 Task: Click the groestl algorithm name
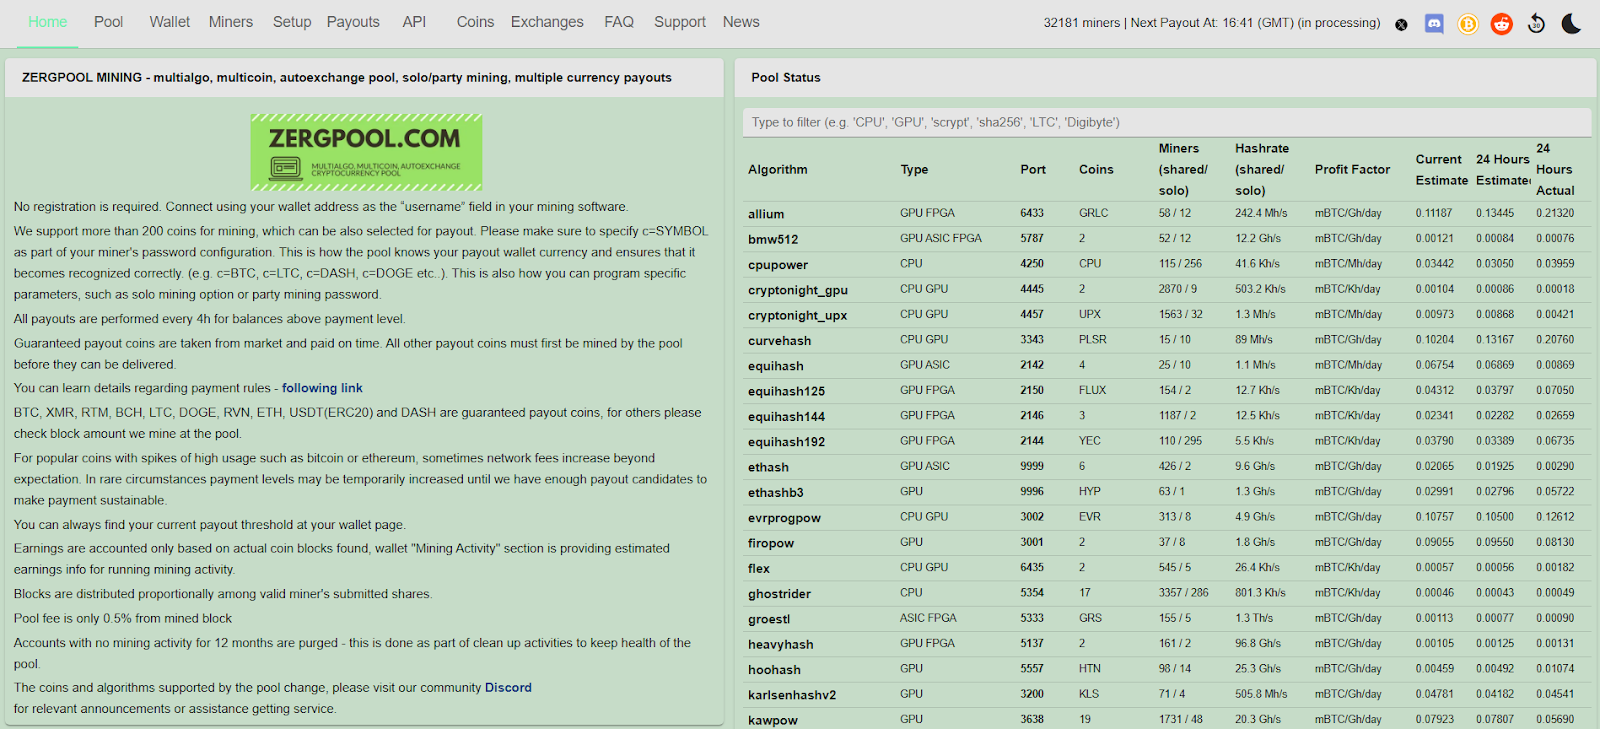769,619
